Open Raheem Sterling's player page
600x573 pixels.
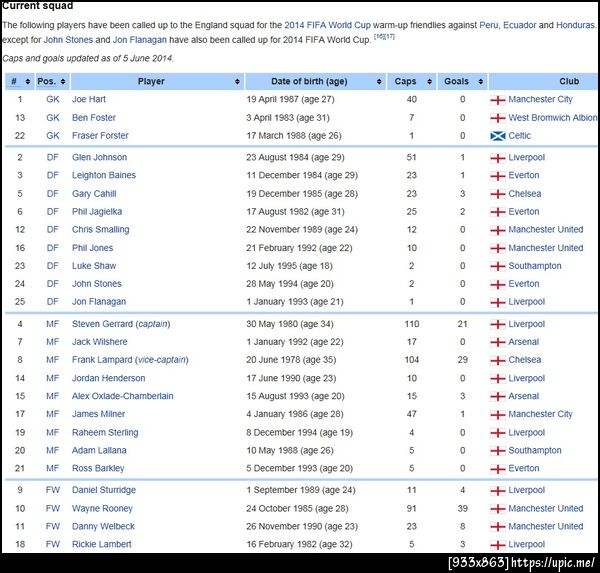[105, 433]
